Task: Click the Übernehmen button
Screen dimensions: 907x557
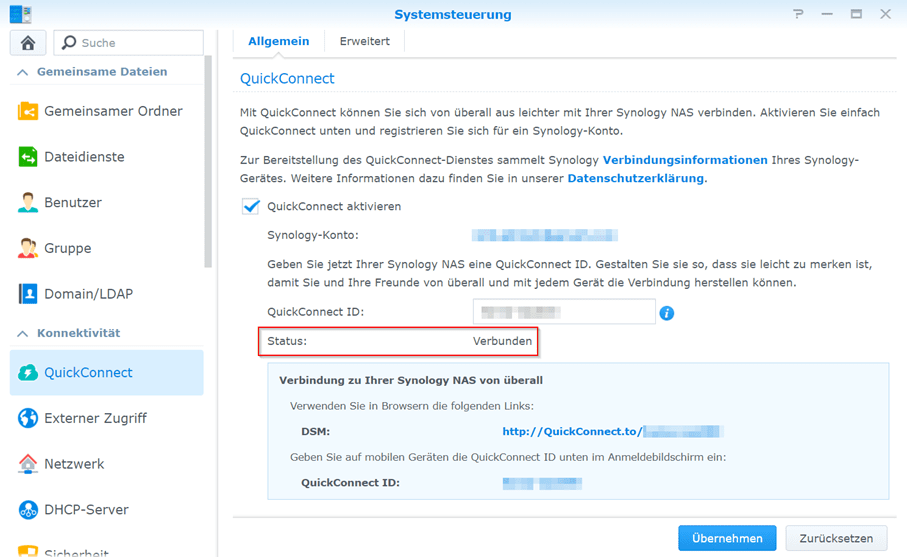Action: [727, 538]
